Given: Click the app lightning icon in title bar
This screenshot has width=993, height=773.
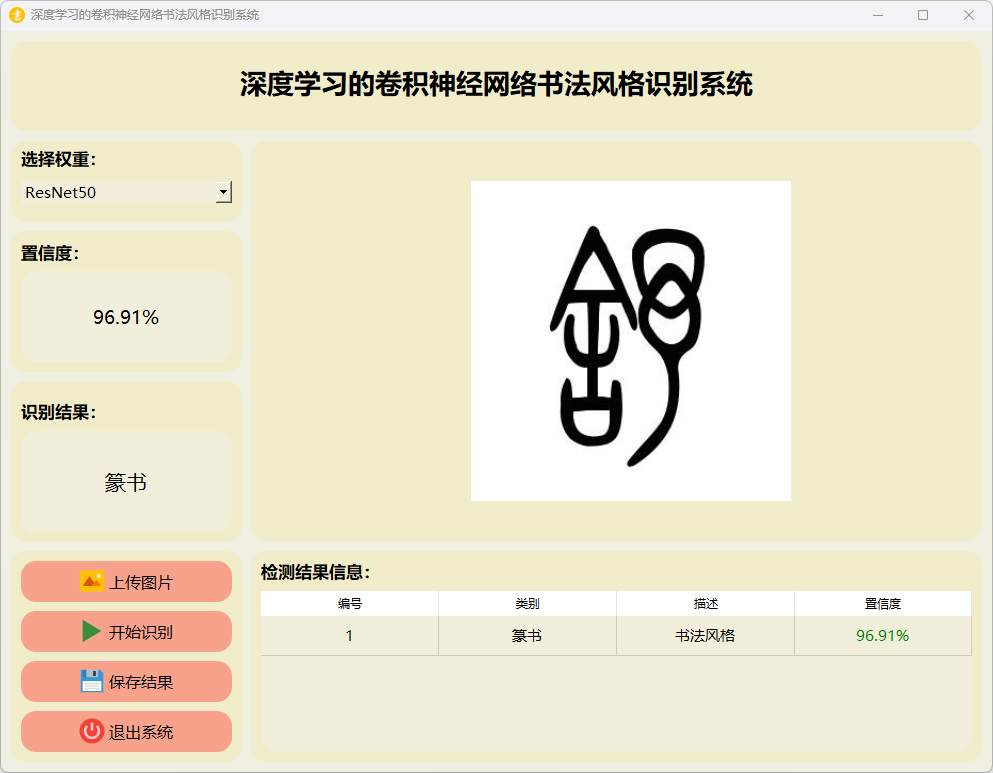Looking at the screenshot, I should click(16, 15).
